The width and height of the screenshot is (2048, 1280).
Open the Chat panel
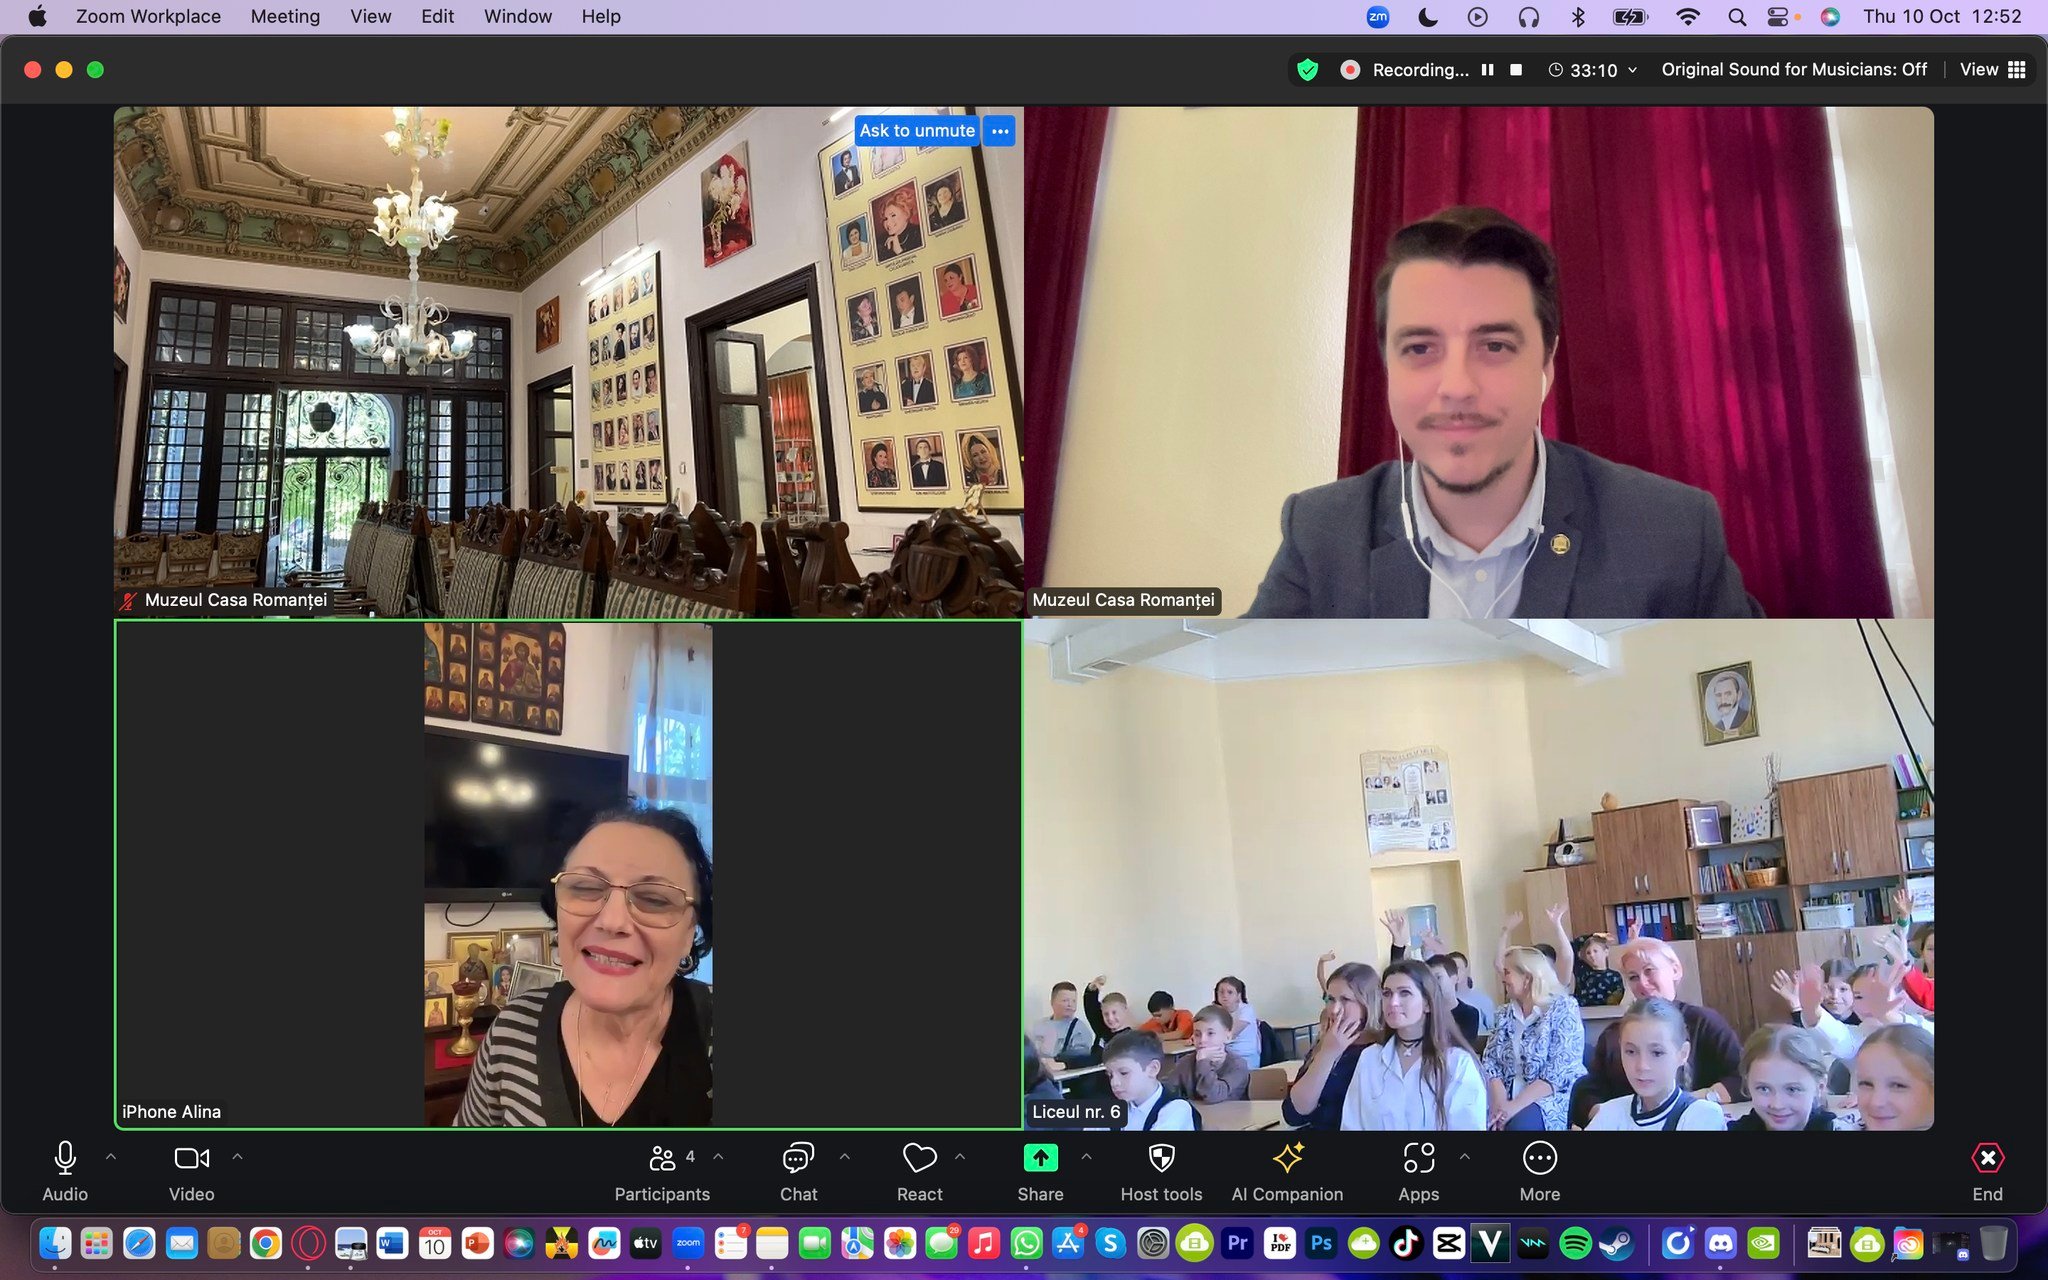point(797,1158)
